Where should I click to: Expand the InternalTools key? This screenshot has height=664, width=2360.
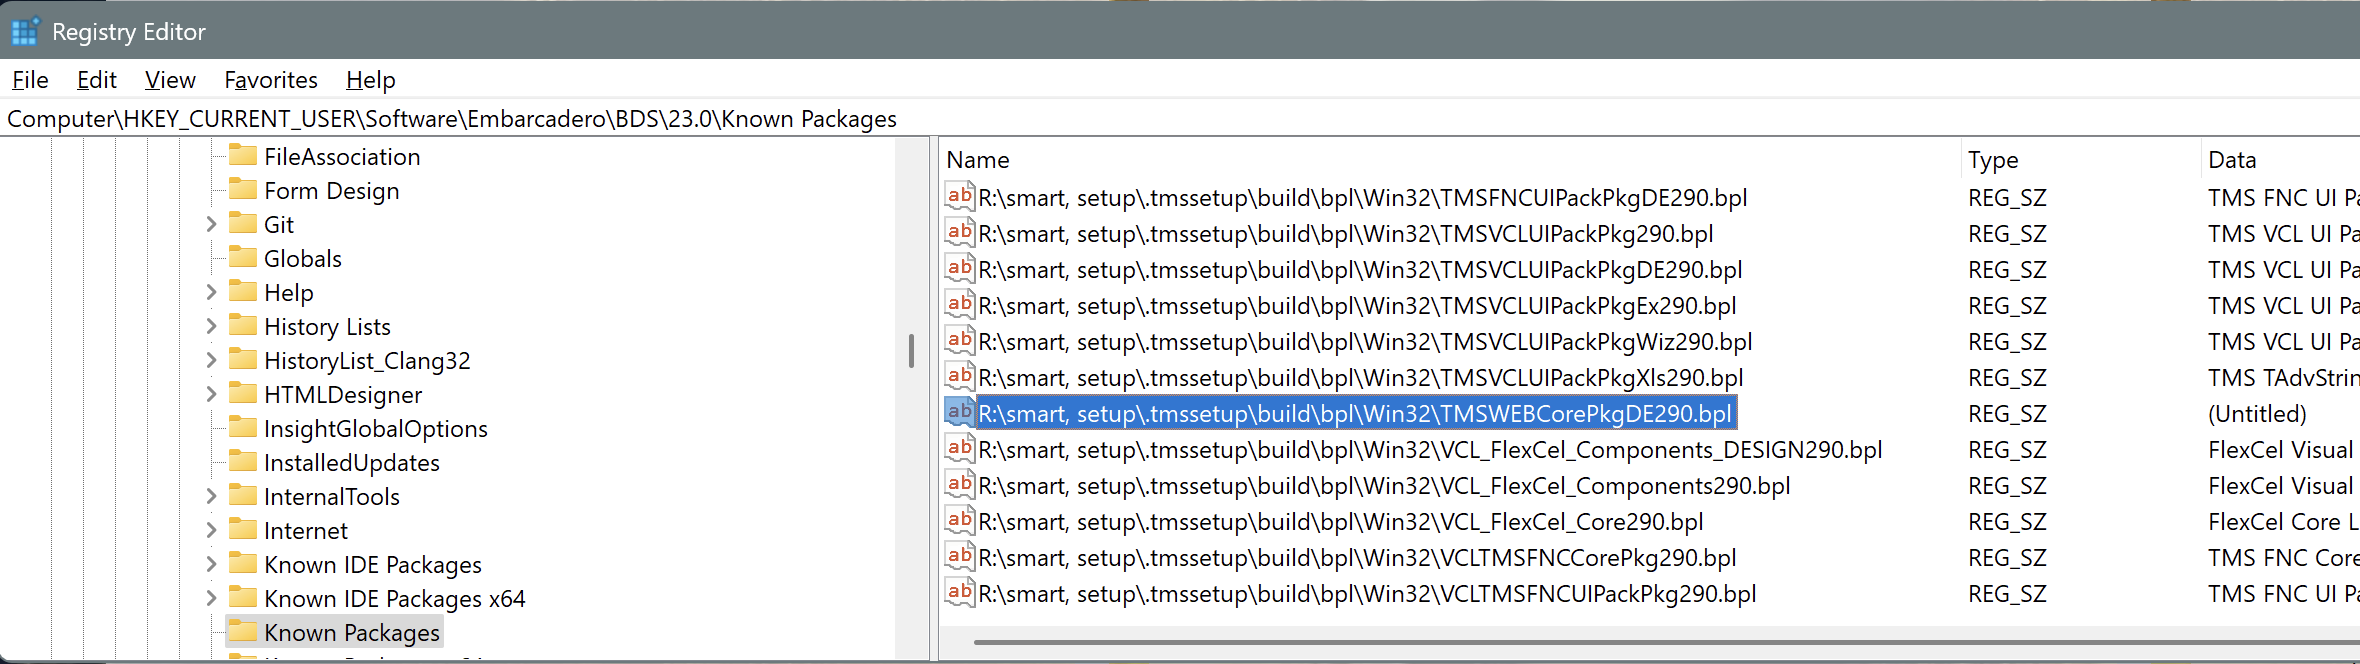point(211,497)
